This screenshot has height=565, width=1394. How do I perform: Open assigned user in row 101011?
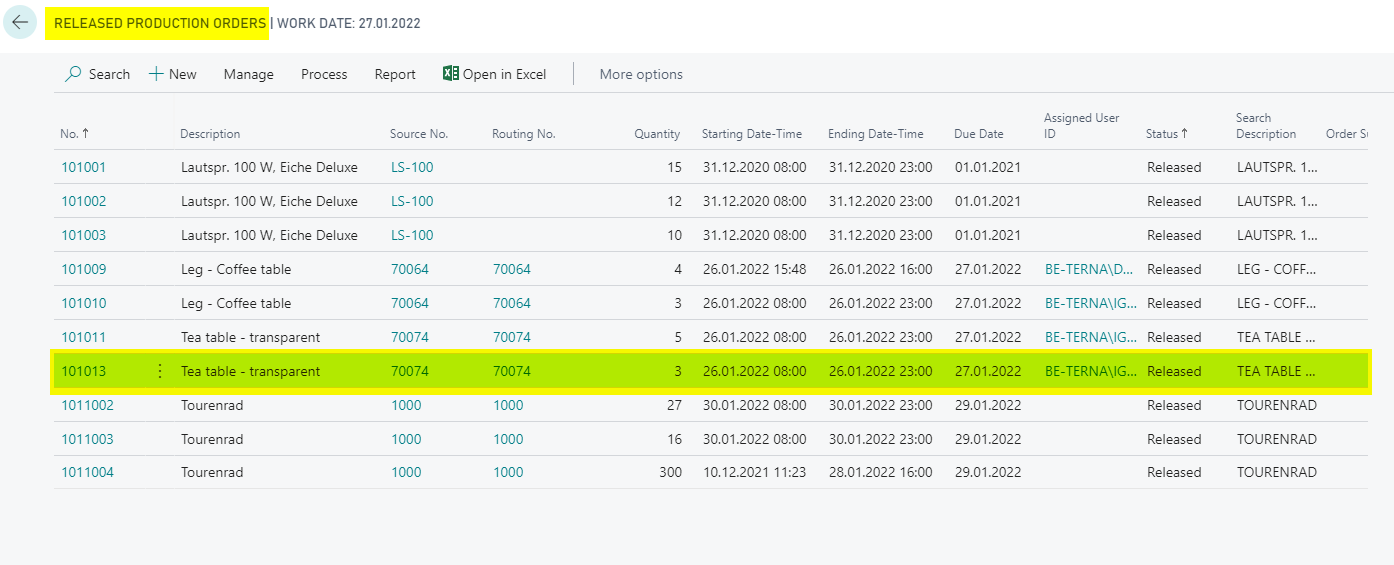click(x=1090, y=337)
